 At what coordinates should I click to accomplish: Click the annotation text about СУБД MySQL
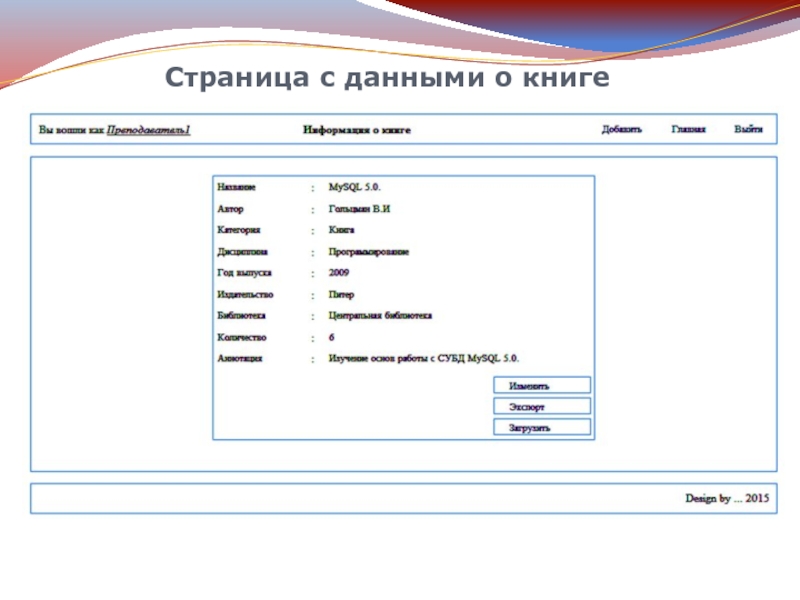tap(423, 359)
